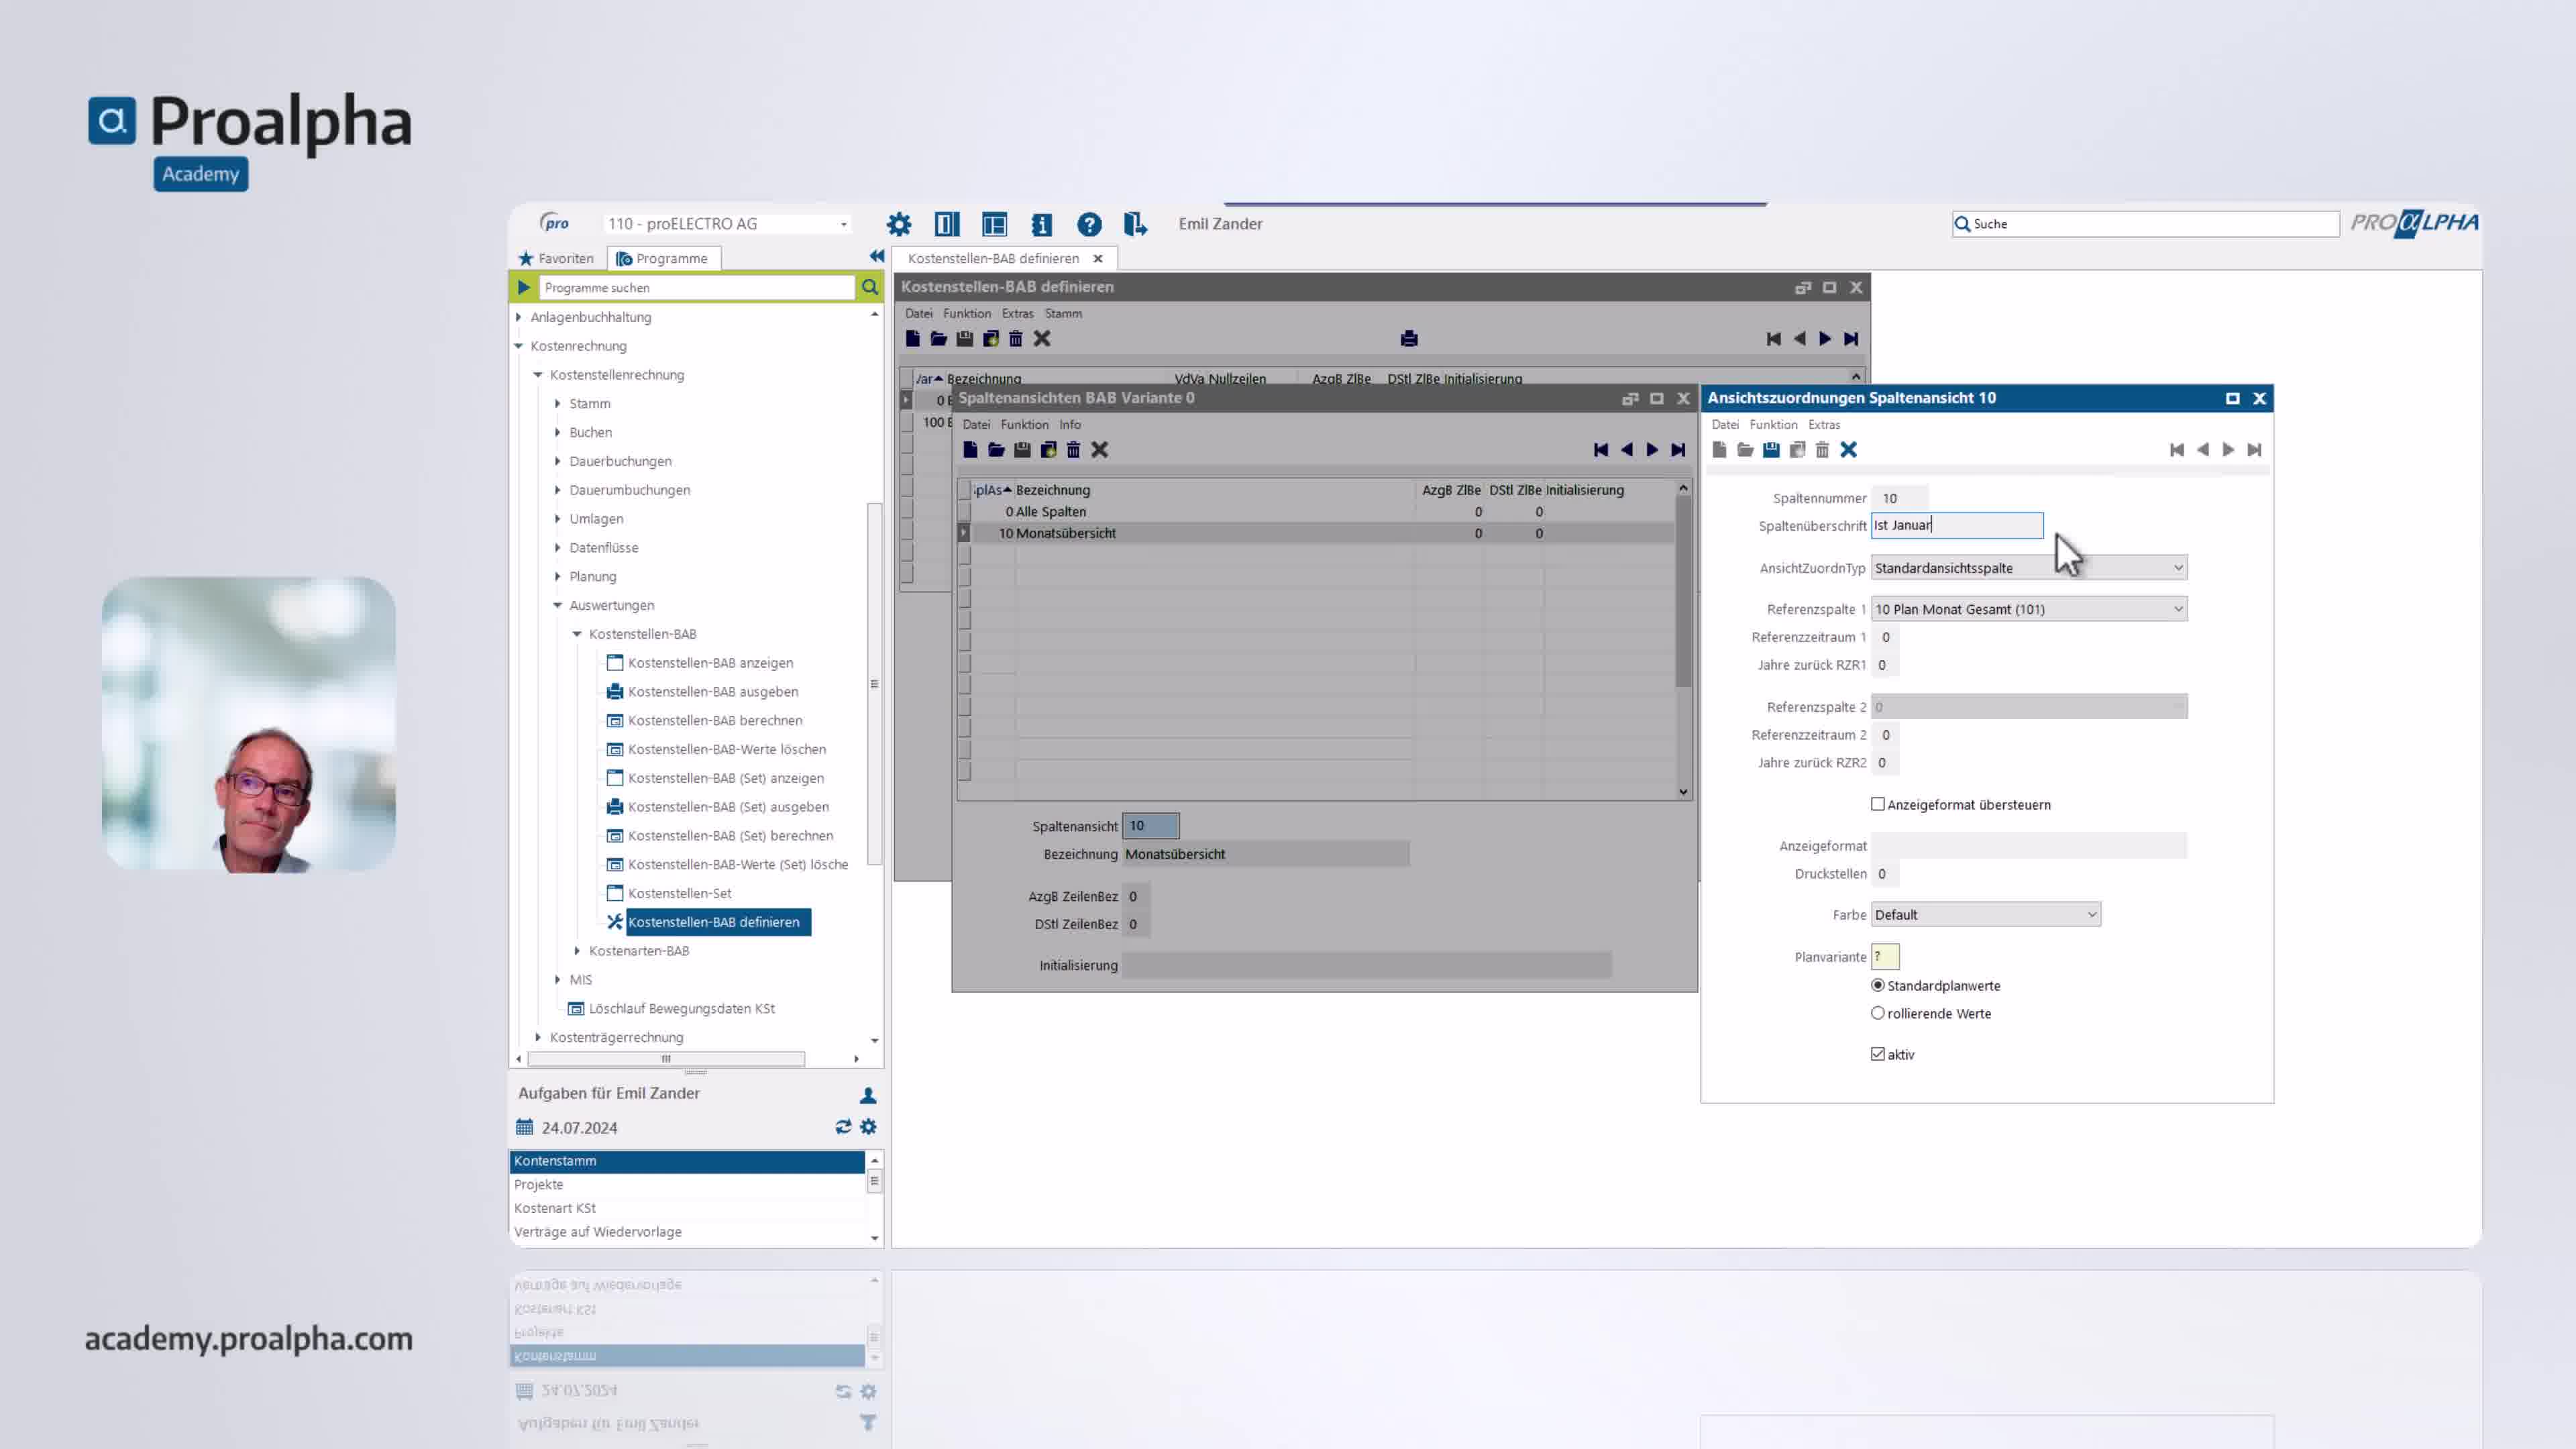Select Projekte in the task list
The width and height of the screenshot is (2576, 1449).
tap(539, 1184)
